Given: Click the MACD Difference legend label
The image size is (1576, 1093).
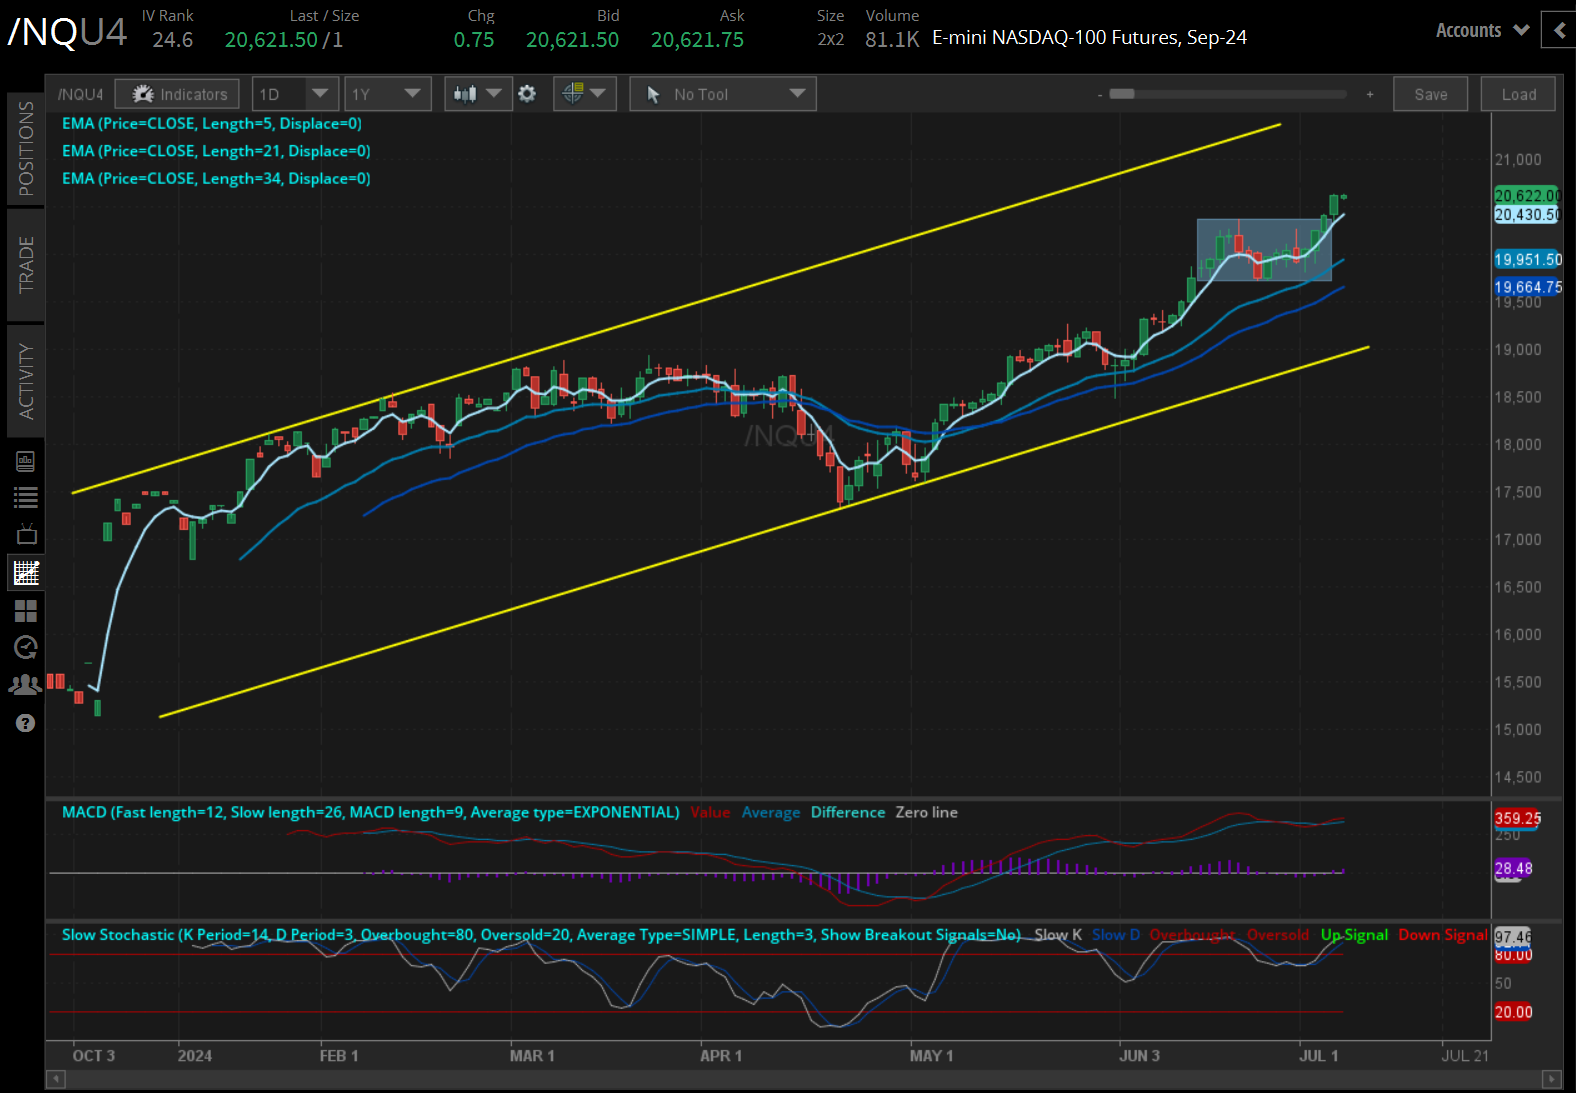Looking at the screenshot, I should point(848,812).
